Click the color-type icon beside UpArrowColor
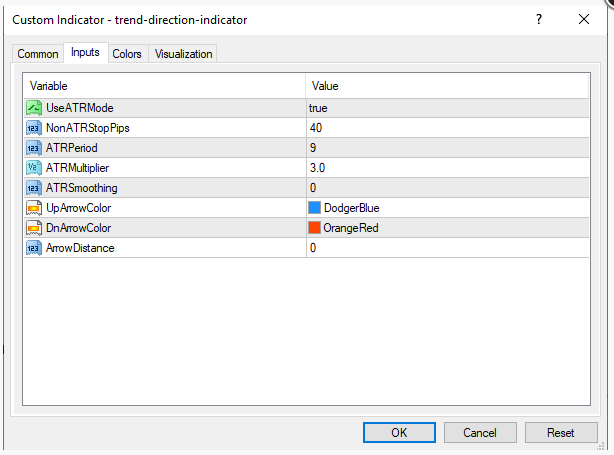This screenshot has width=614, height=455. (x=34, y=208)
